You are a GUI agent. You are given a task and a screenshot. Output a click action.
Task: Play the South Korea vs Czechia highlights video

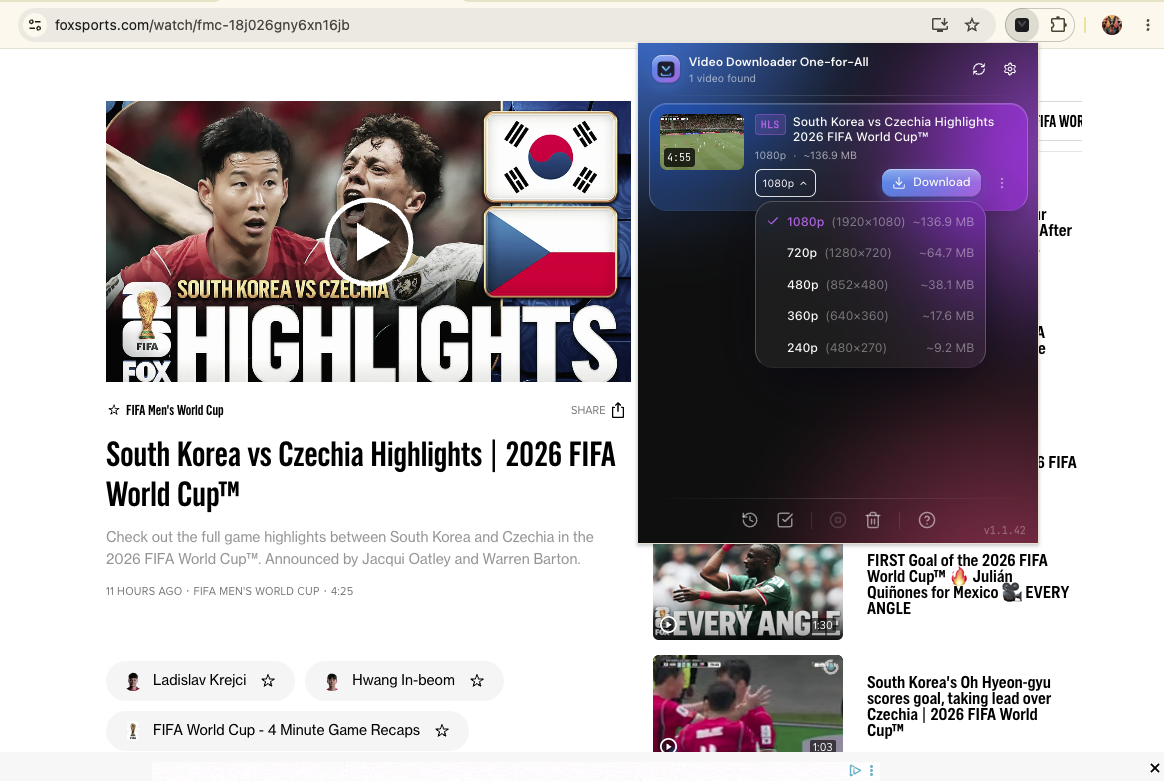pos(369,242)
